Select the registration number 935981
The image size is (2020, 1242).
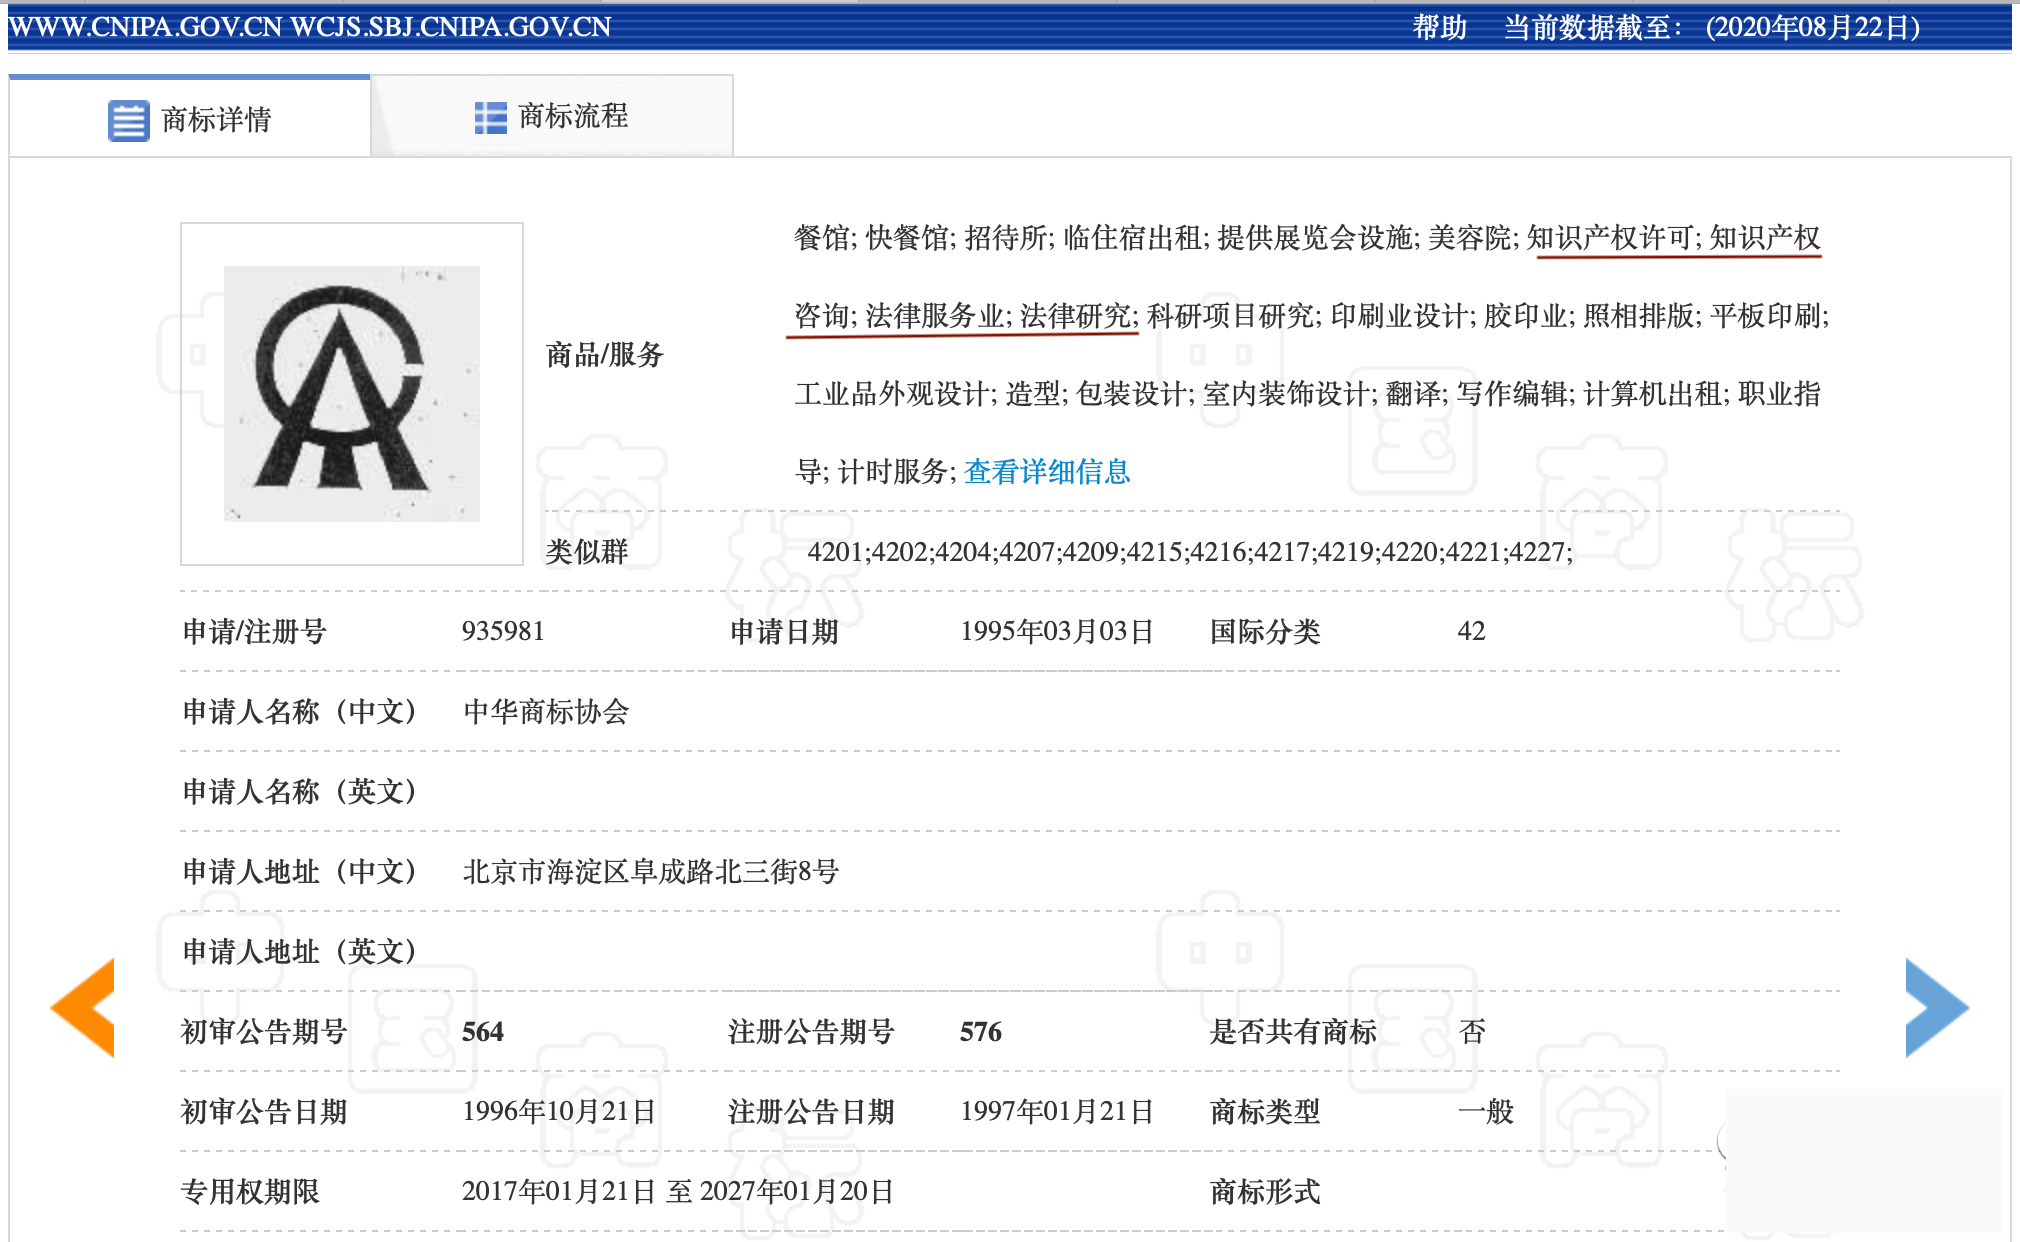[503, 631]
